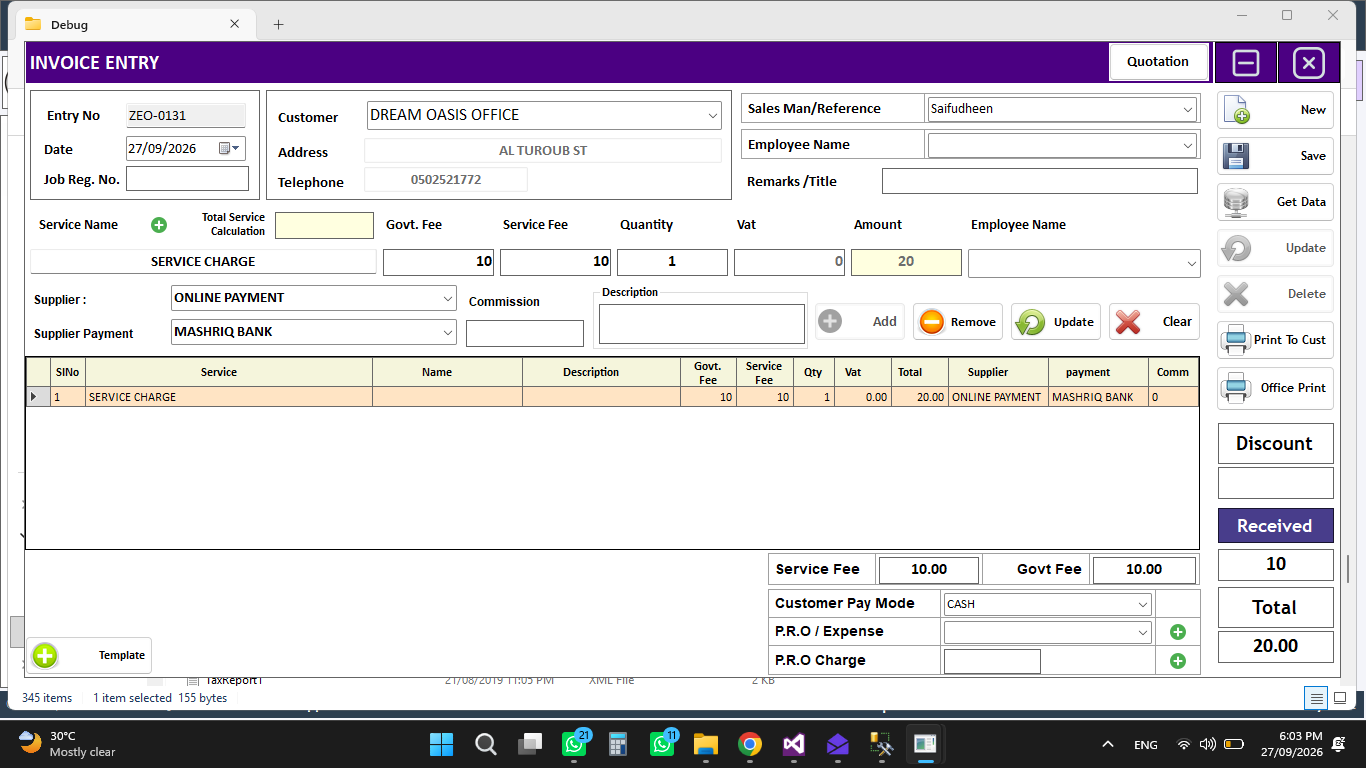Save the invoice with the floppy disk button

(x=1275, y=156)
